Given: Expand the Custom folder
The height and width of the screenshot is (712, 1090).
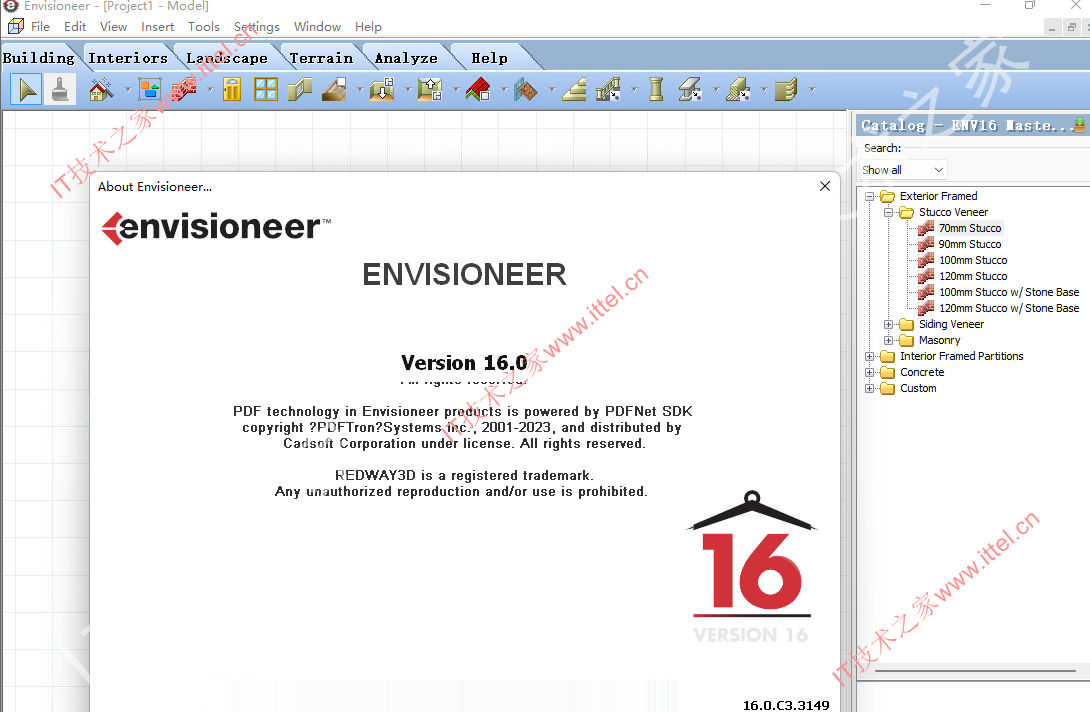Looking at the screenshot, I should click(x=870, y=389).
